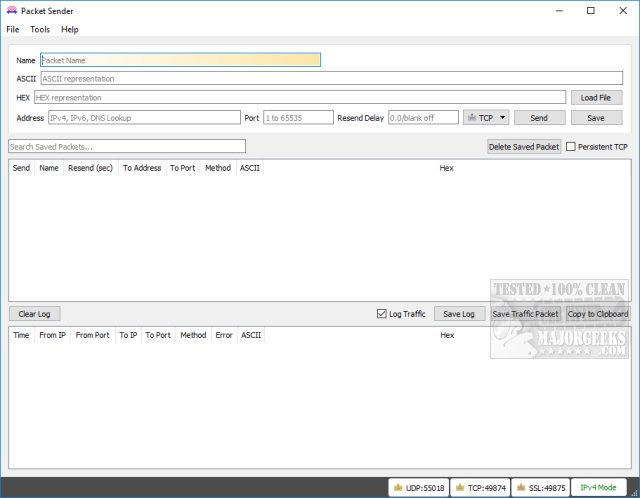Screen dimensions: 640x498
Task: Open the File menu
Action: (x=13, y=30)
